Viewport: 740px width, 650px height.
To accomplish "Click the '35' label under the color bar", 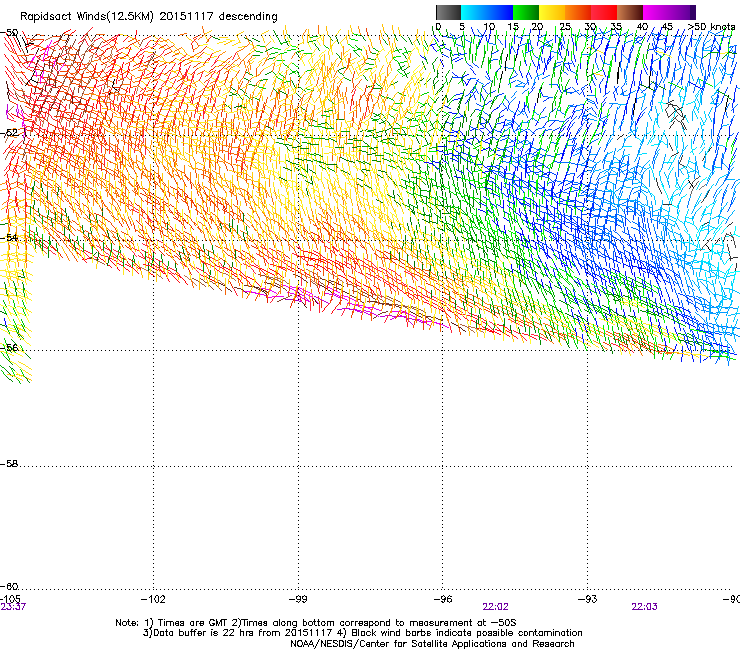I will [616, 26].
